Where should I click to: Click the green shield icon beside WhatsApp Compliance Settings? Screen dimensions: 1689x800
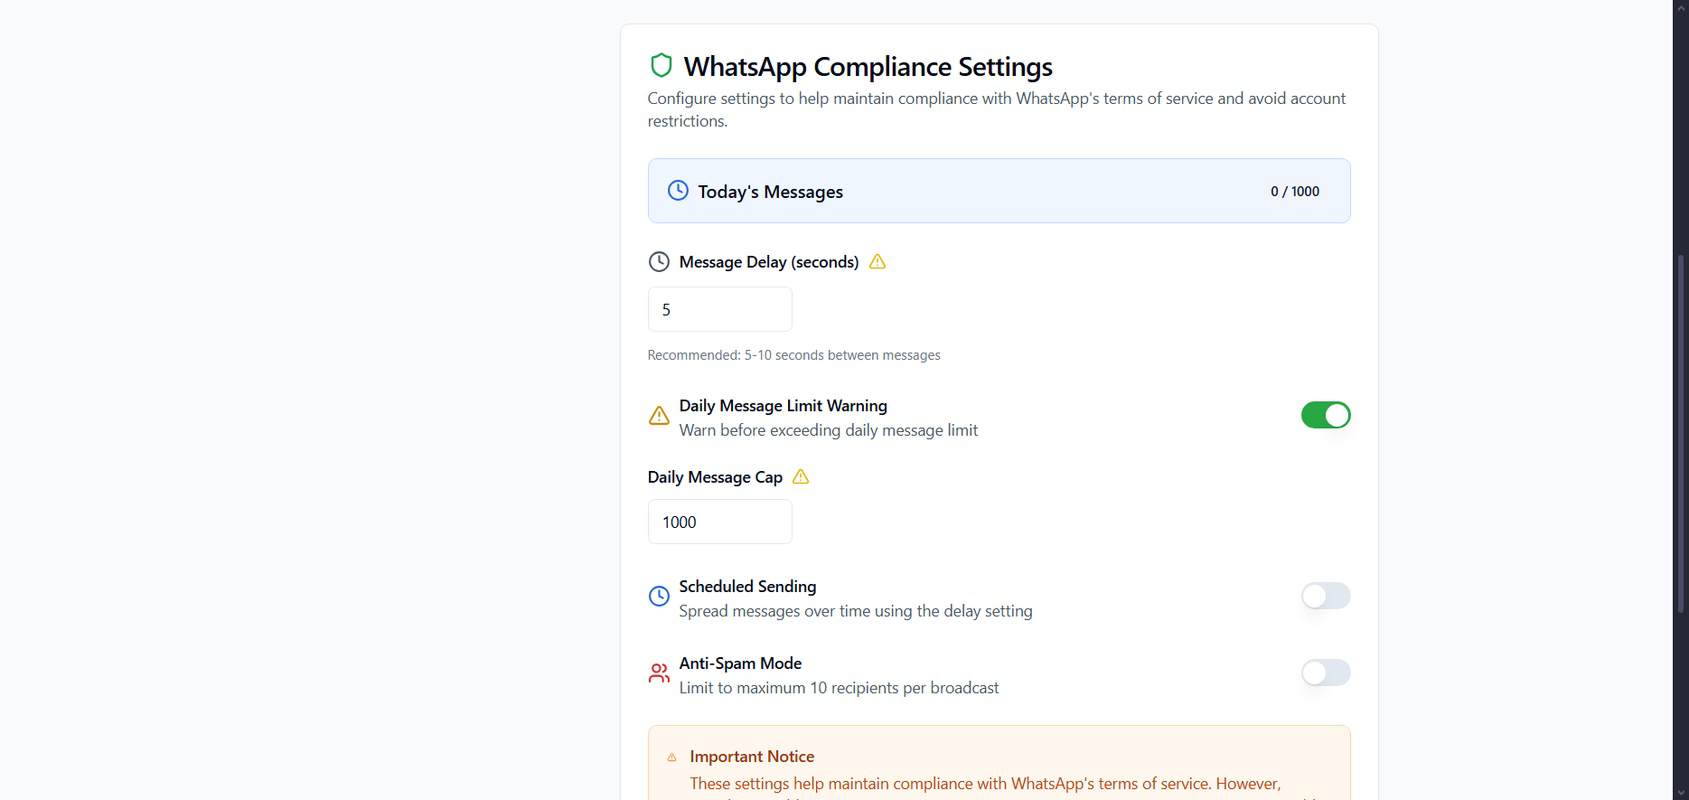pyautogui.click(x=661, y=66)
